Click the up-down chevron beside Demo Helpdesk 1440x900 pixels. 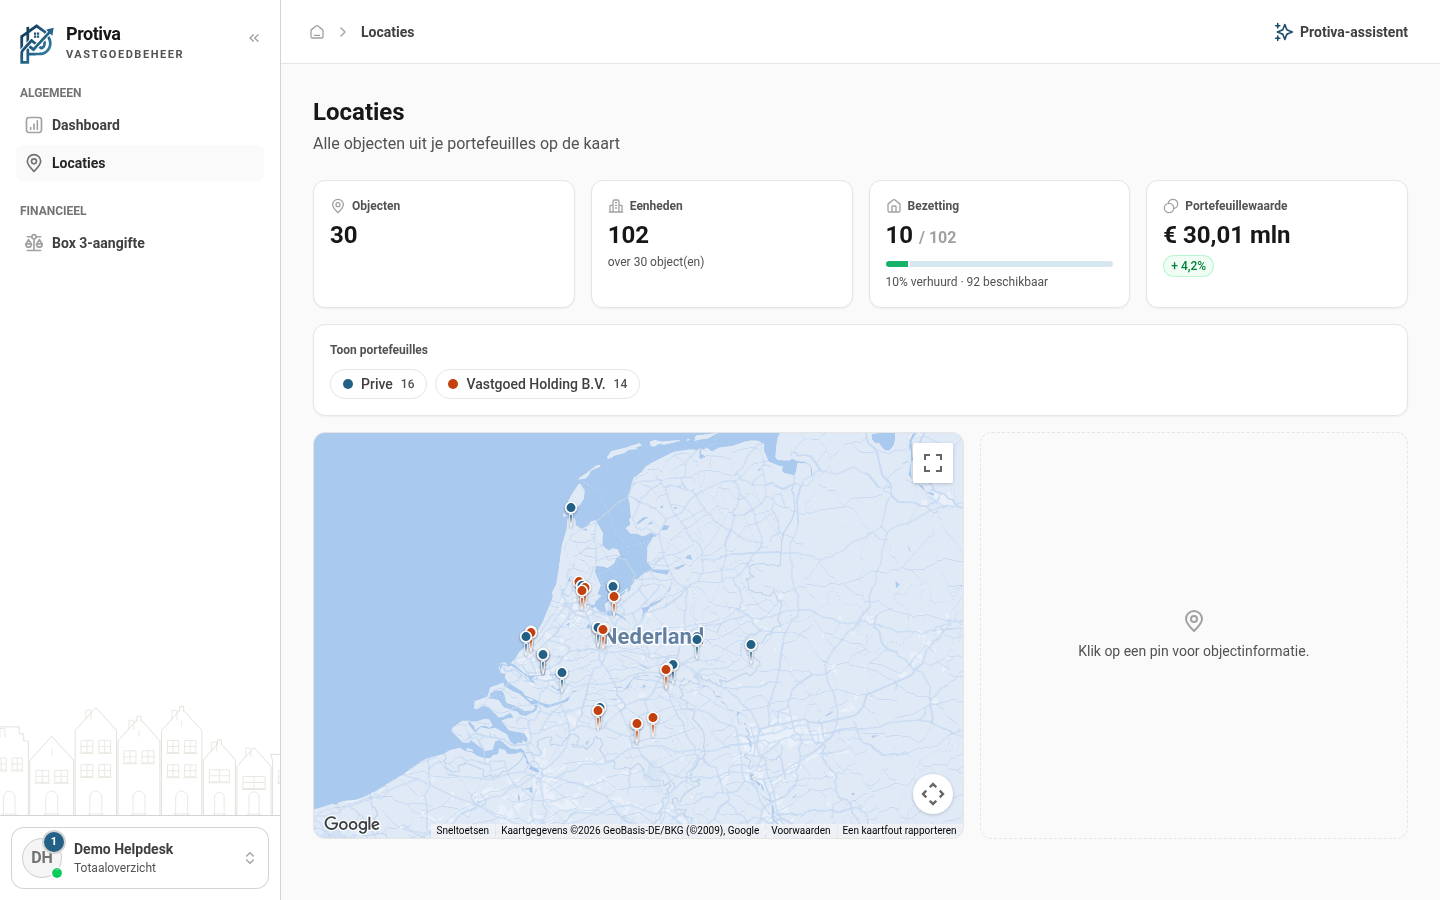tap(250, 858)
